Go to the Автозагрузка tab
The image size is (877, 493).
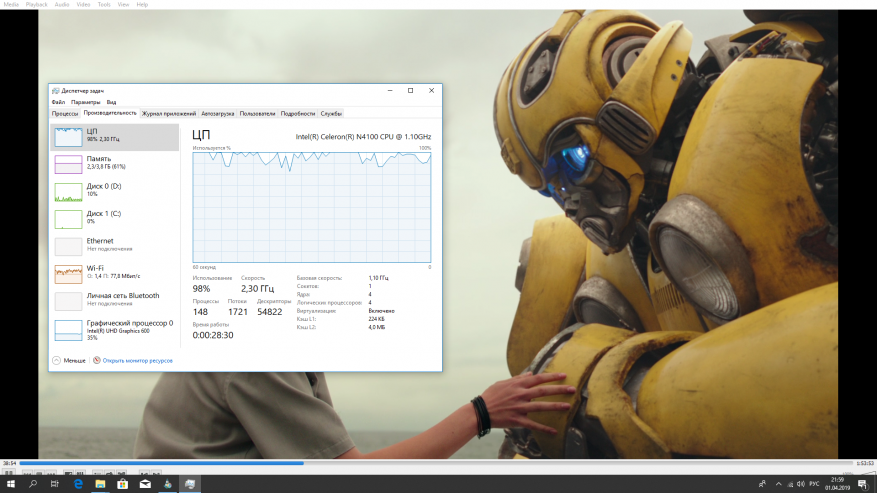click(x=218, y=114)
